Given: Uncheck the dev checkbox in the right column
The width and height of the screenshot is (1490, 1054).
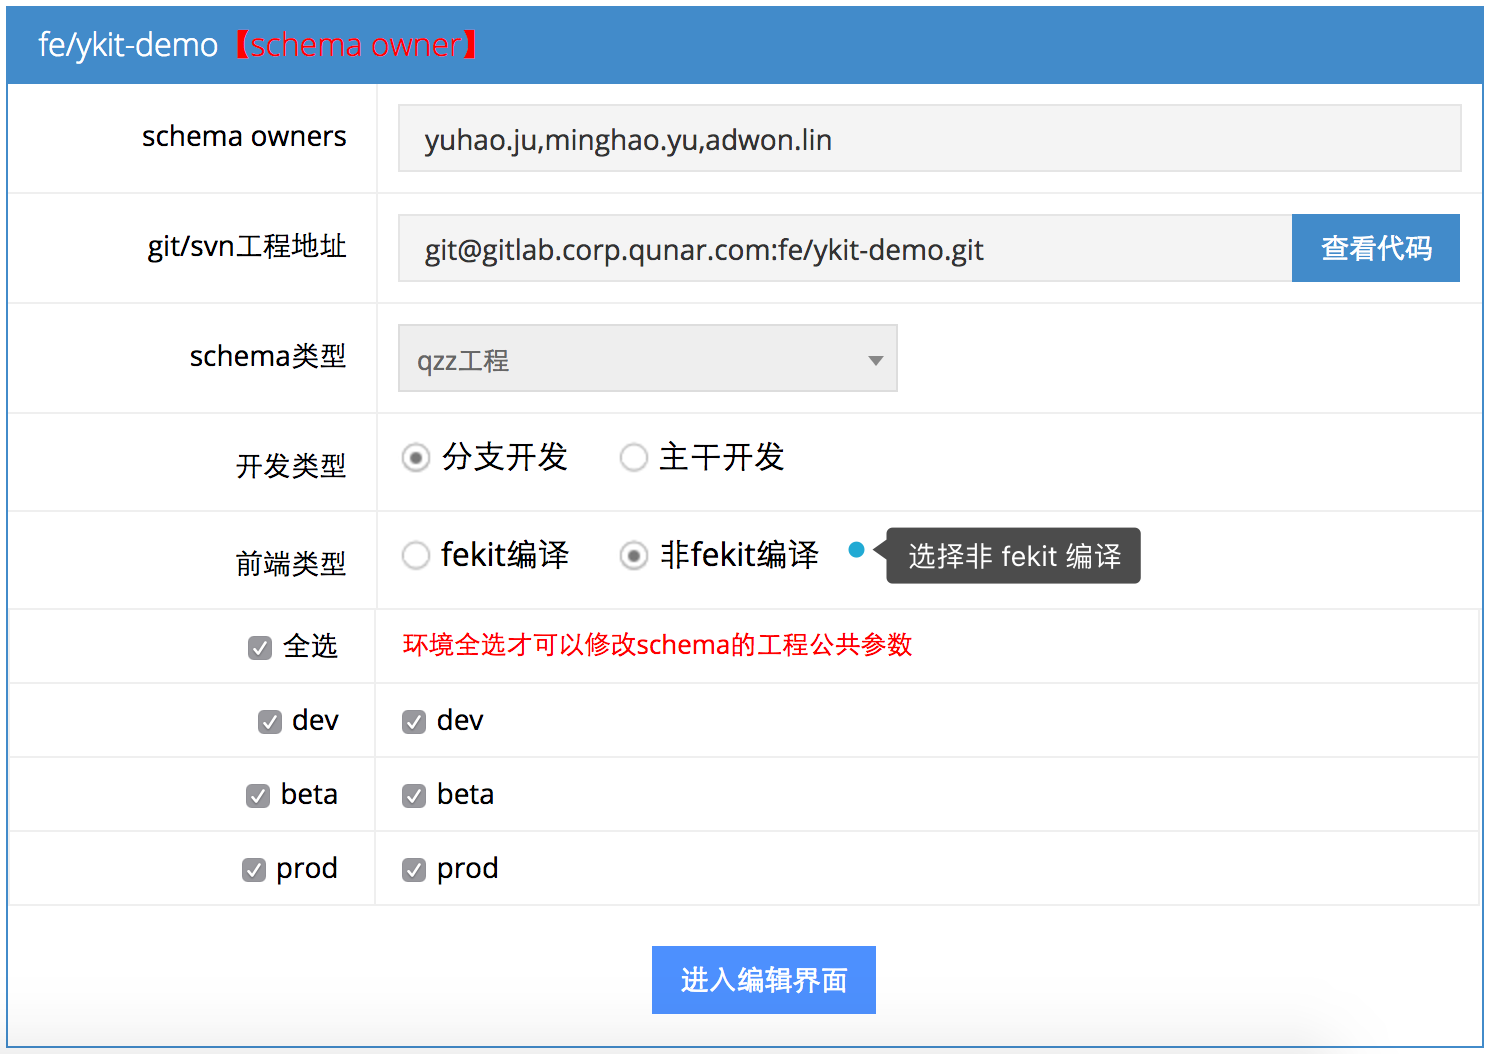Looking at the screenshot, I should coord(414,721).
